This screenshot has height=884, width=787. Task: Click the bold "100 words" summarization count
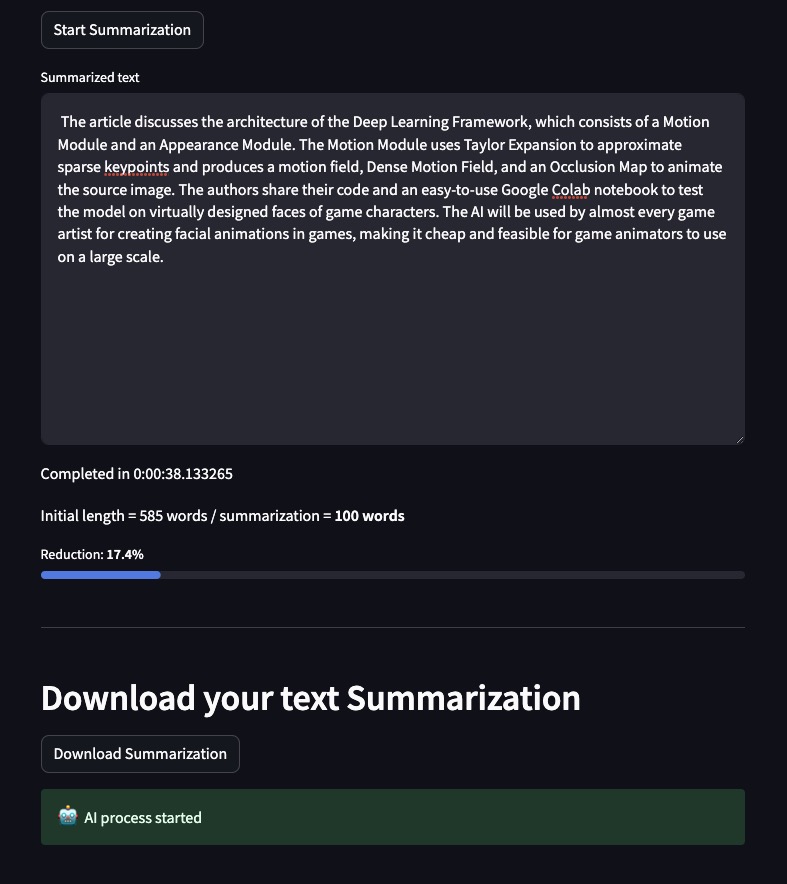tap(369, 516)
